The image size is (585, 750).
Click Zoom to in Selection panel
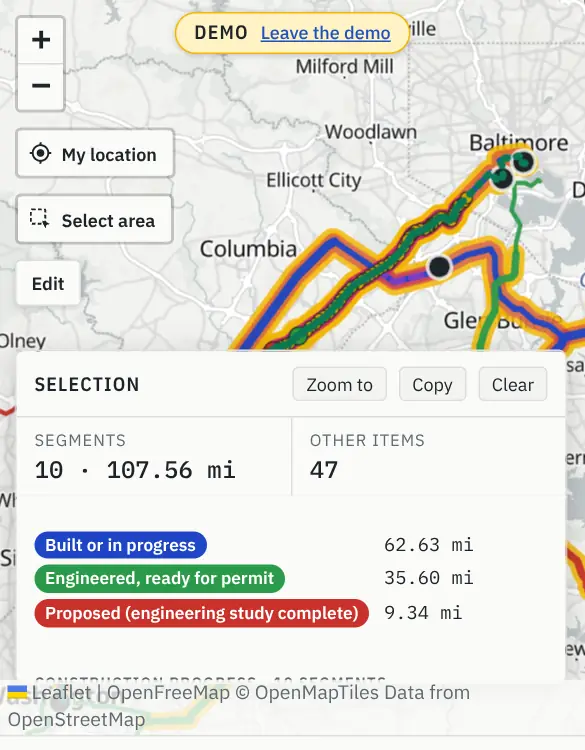339,385
